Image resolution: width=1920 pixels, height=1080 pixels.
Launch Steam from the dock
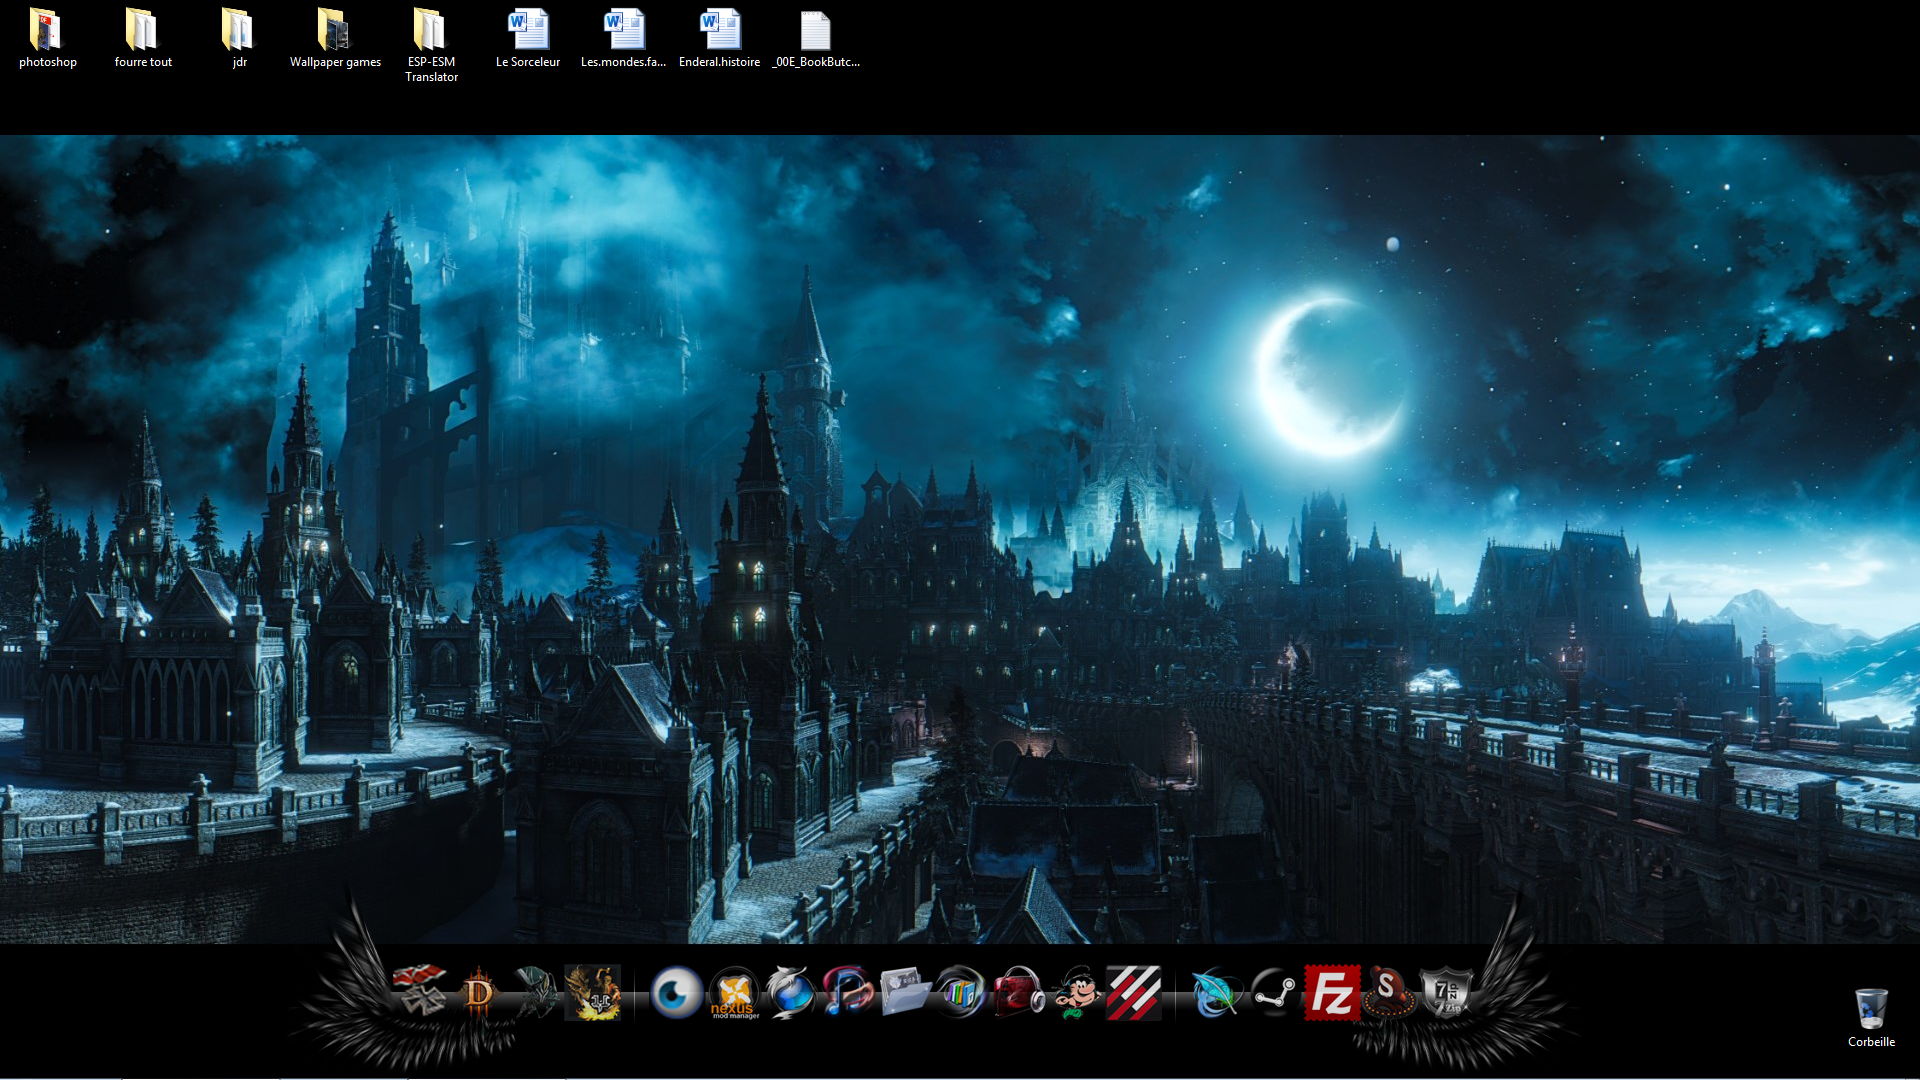coord(1274,992)
